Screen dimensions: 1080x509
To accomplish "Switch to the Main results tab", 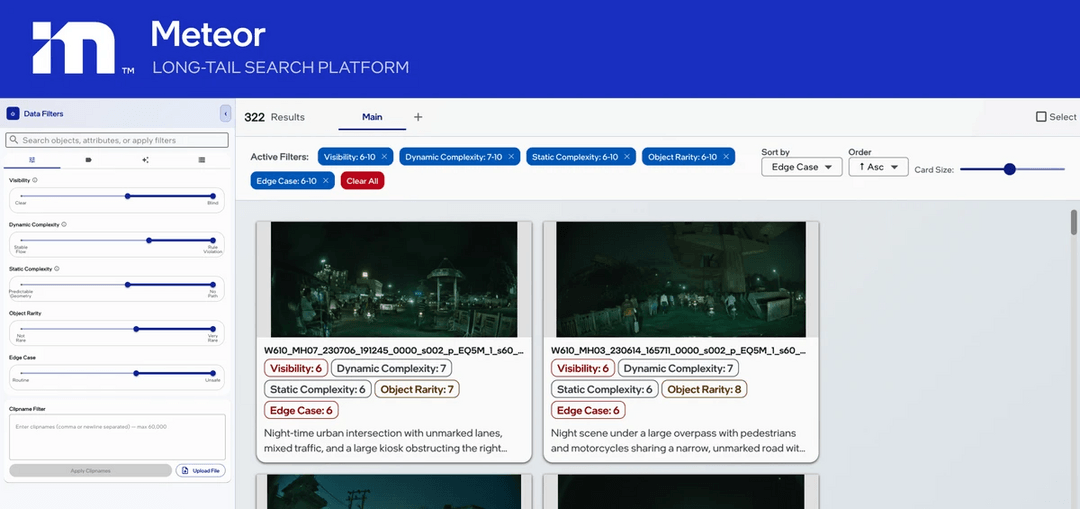I will 372,117.
